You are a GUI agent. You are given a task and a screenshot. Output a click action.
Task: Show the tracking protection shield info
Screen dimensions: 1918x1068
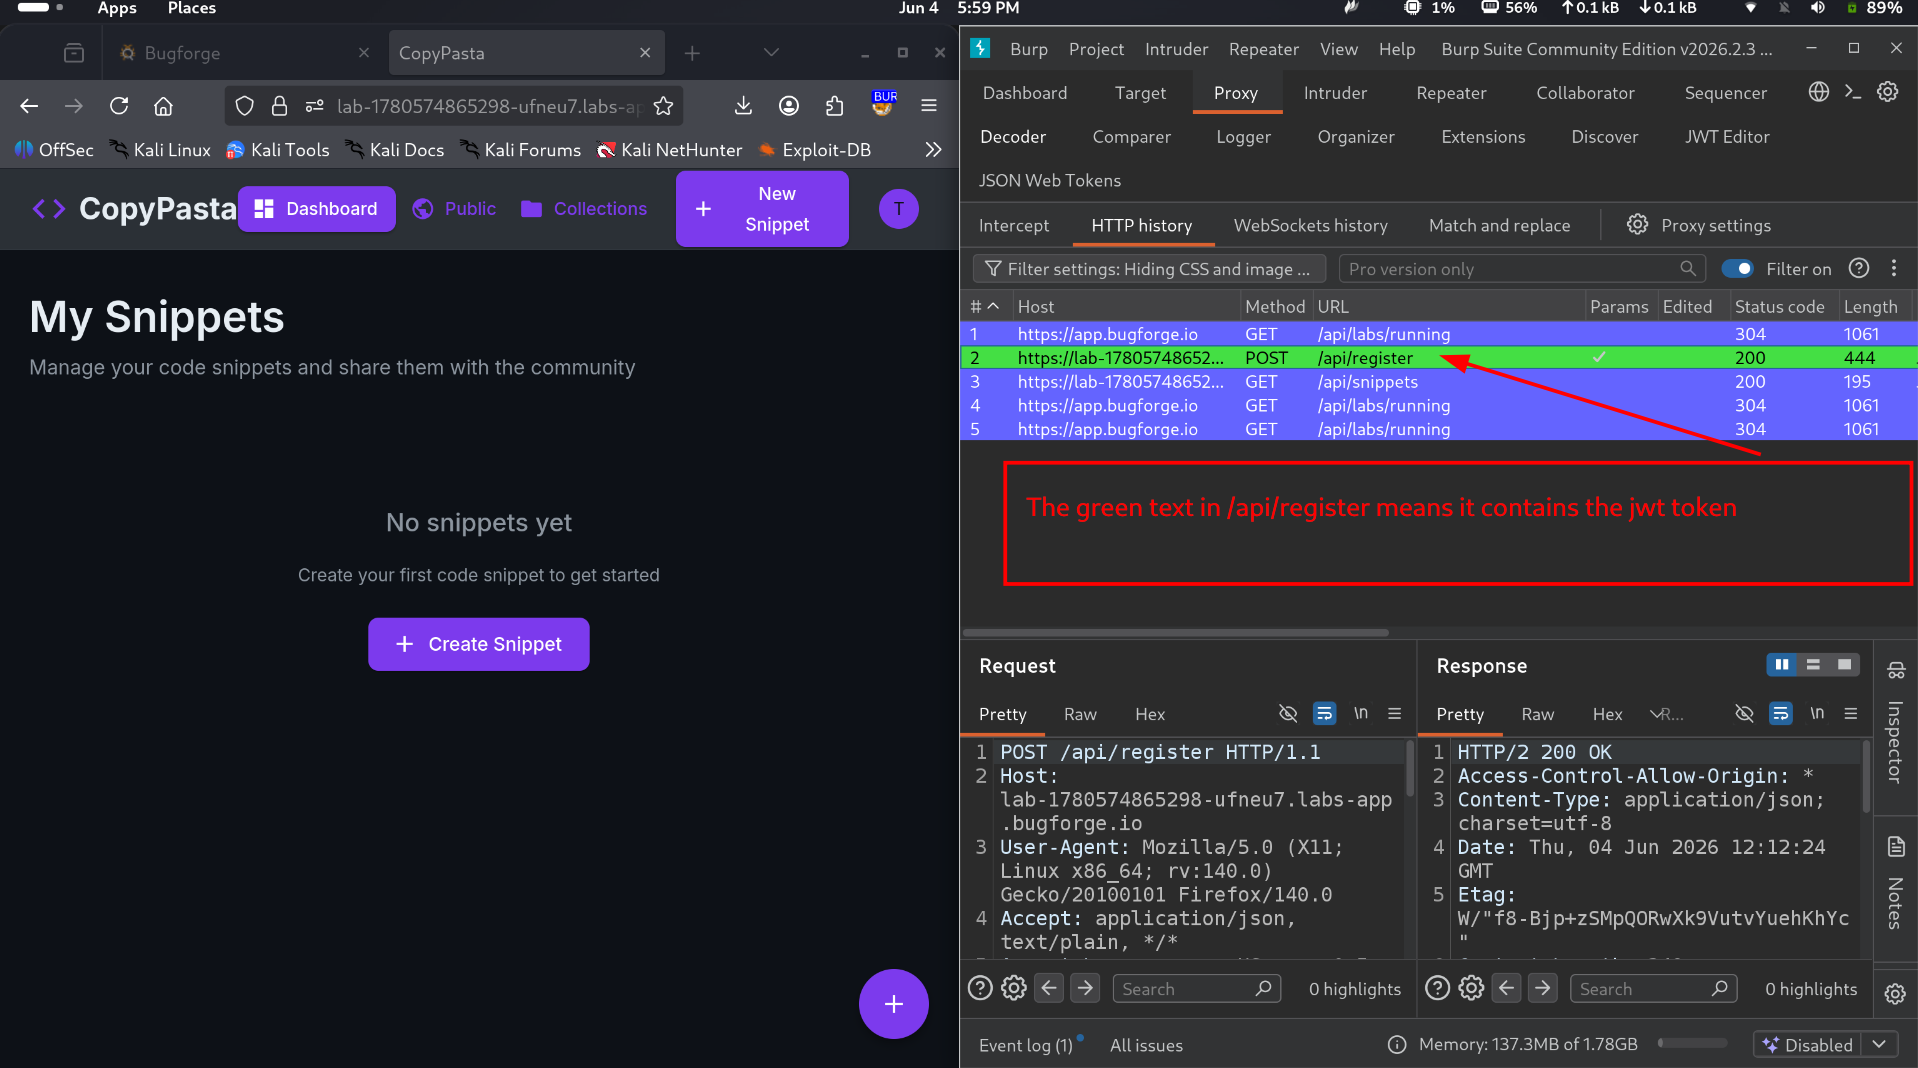(244, 106)
